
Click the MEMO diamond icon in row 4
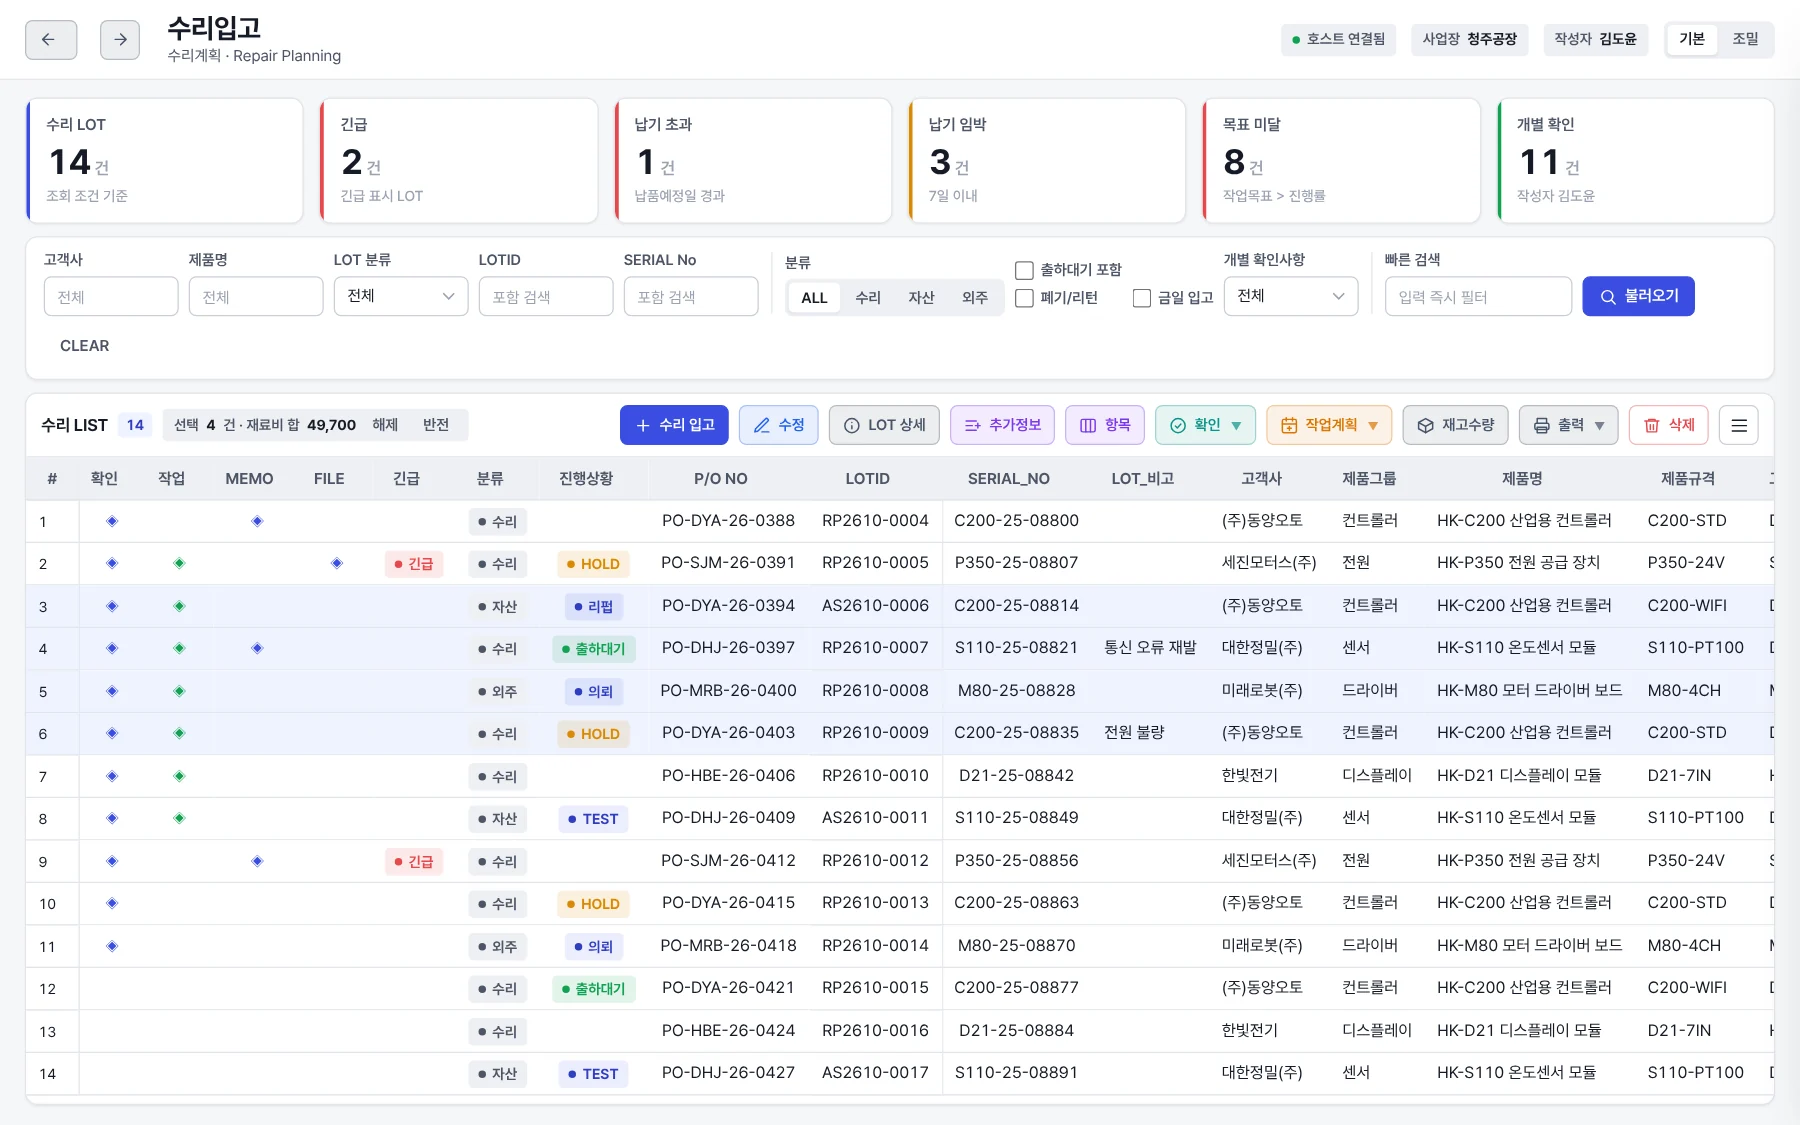(257, 648)
